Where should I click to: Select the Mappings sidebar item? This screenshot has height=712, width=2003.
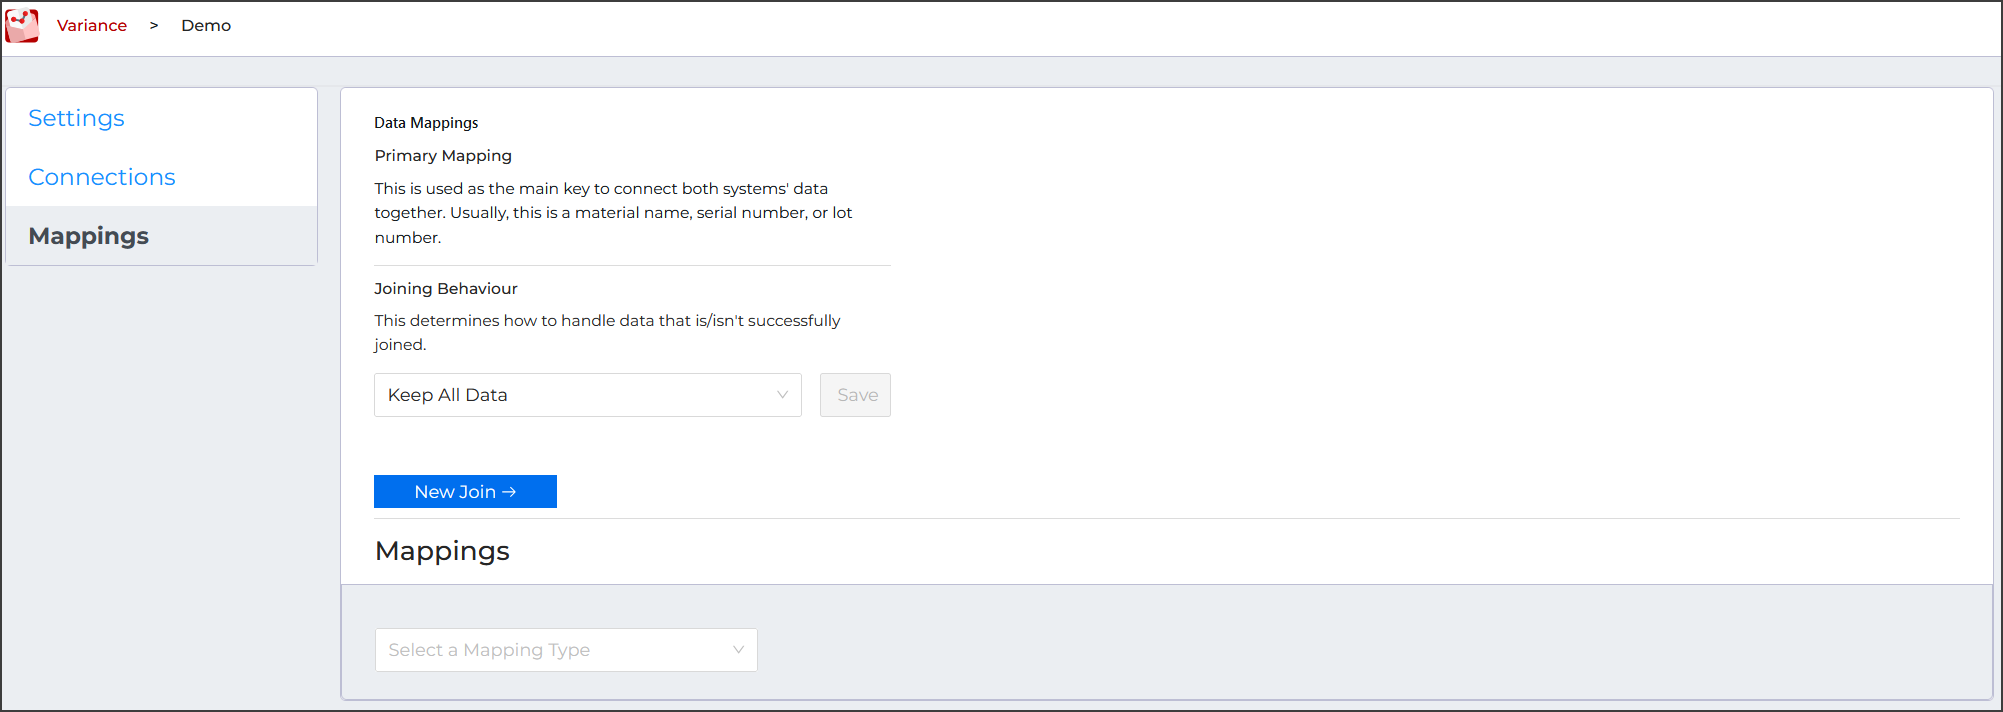click(162, 236)
